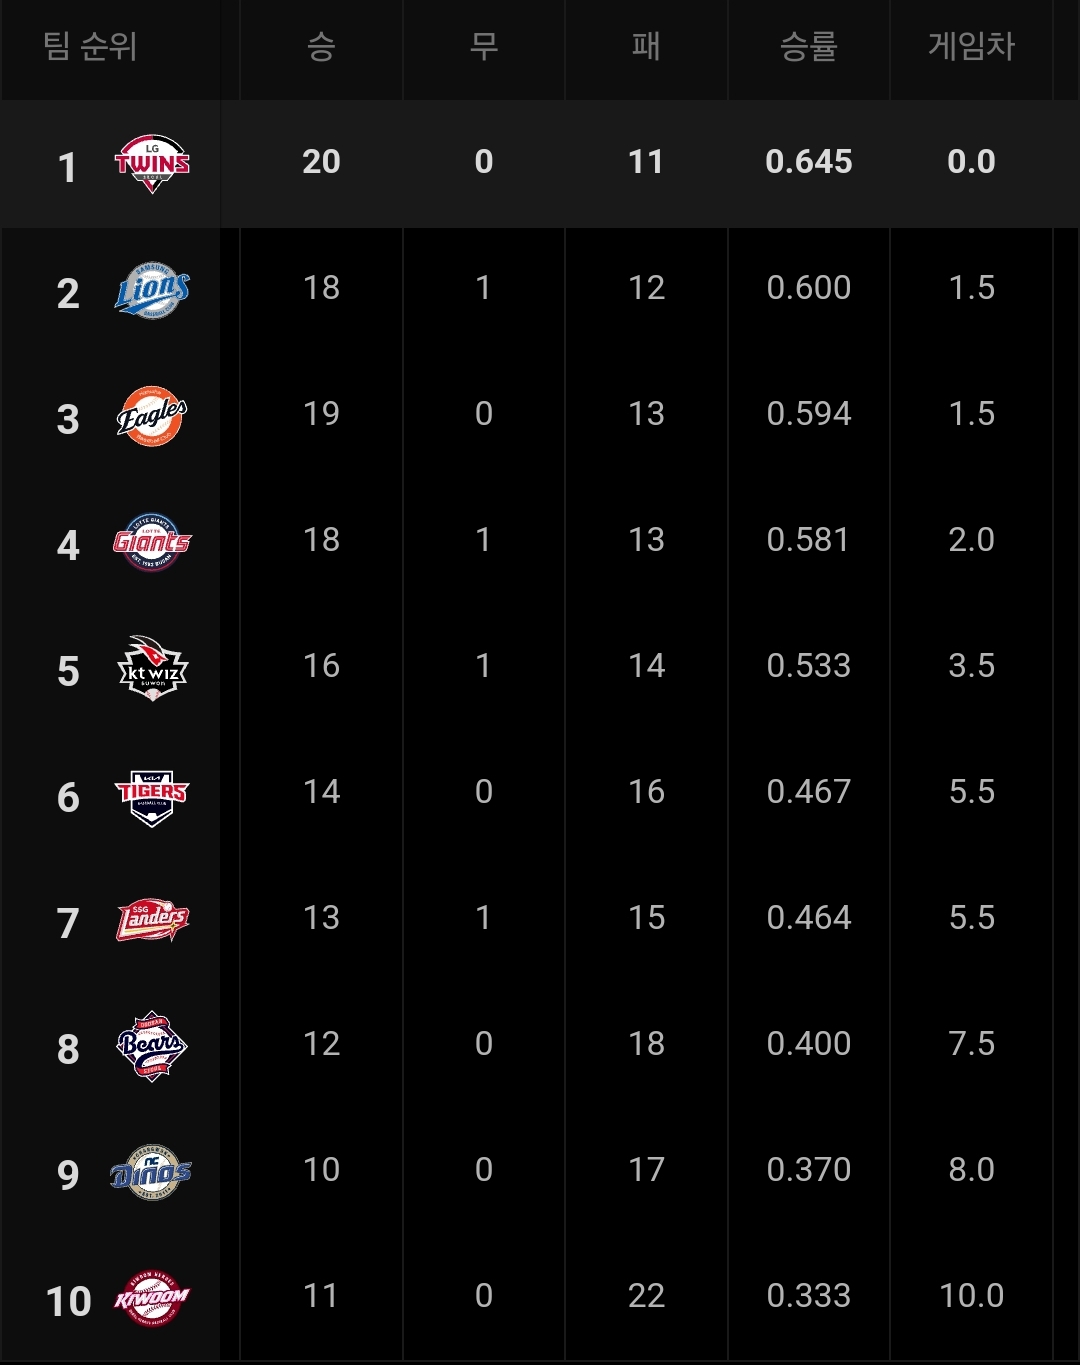1080x1365 pixels.
Task: Click the 게임차 column header
Action: point(971,46)
